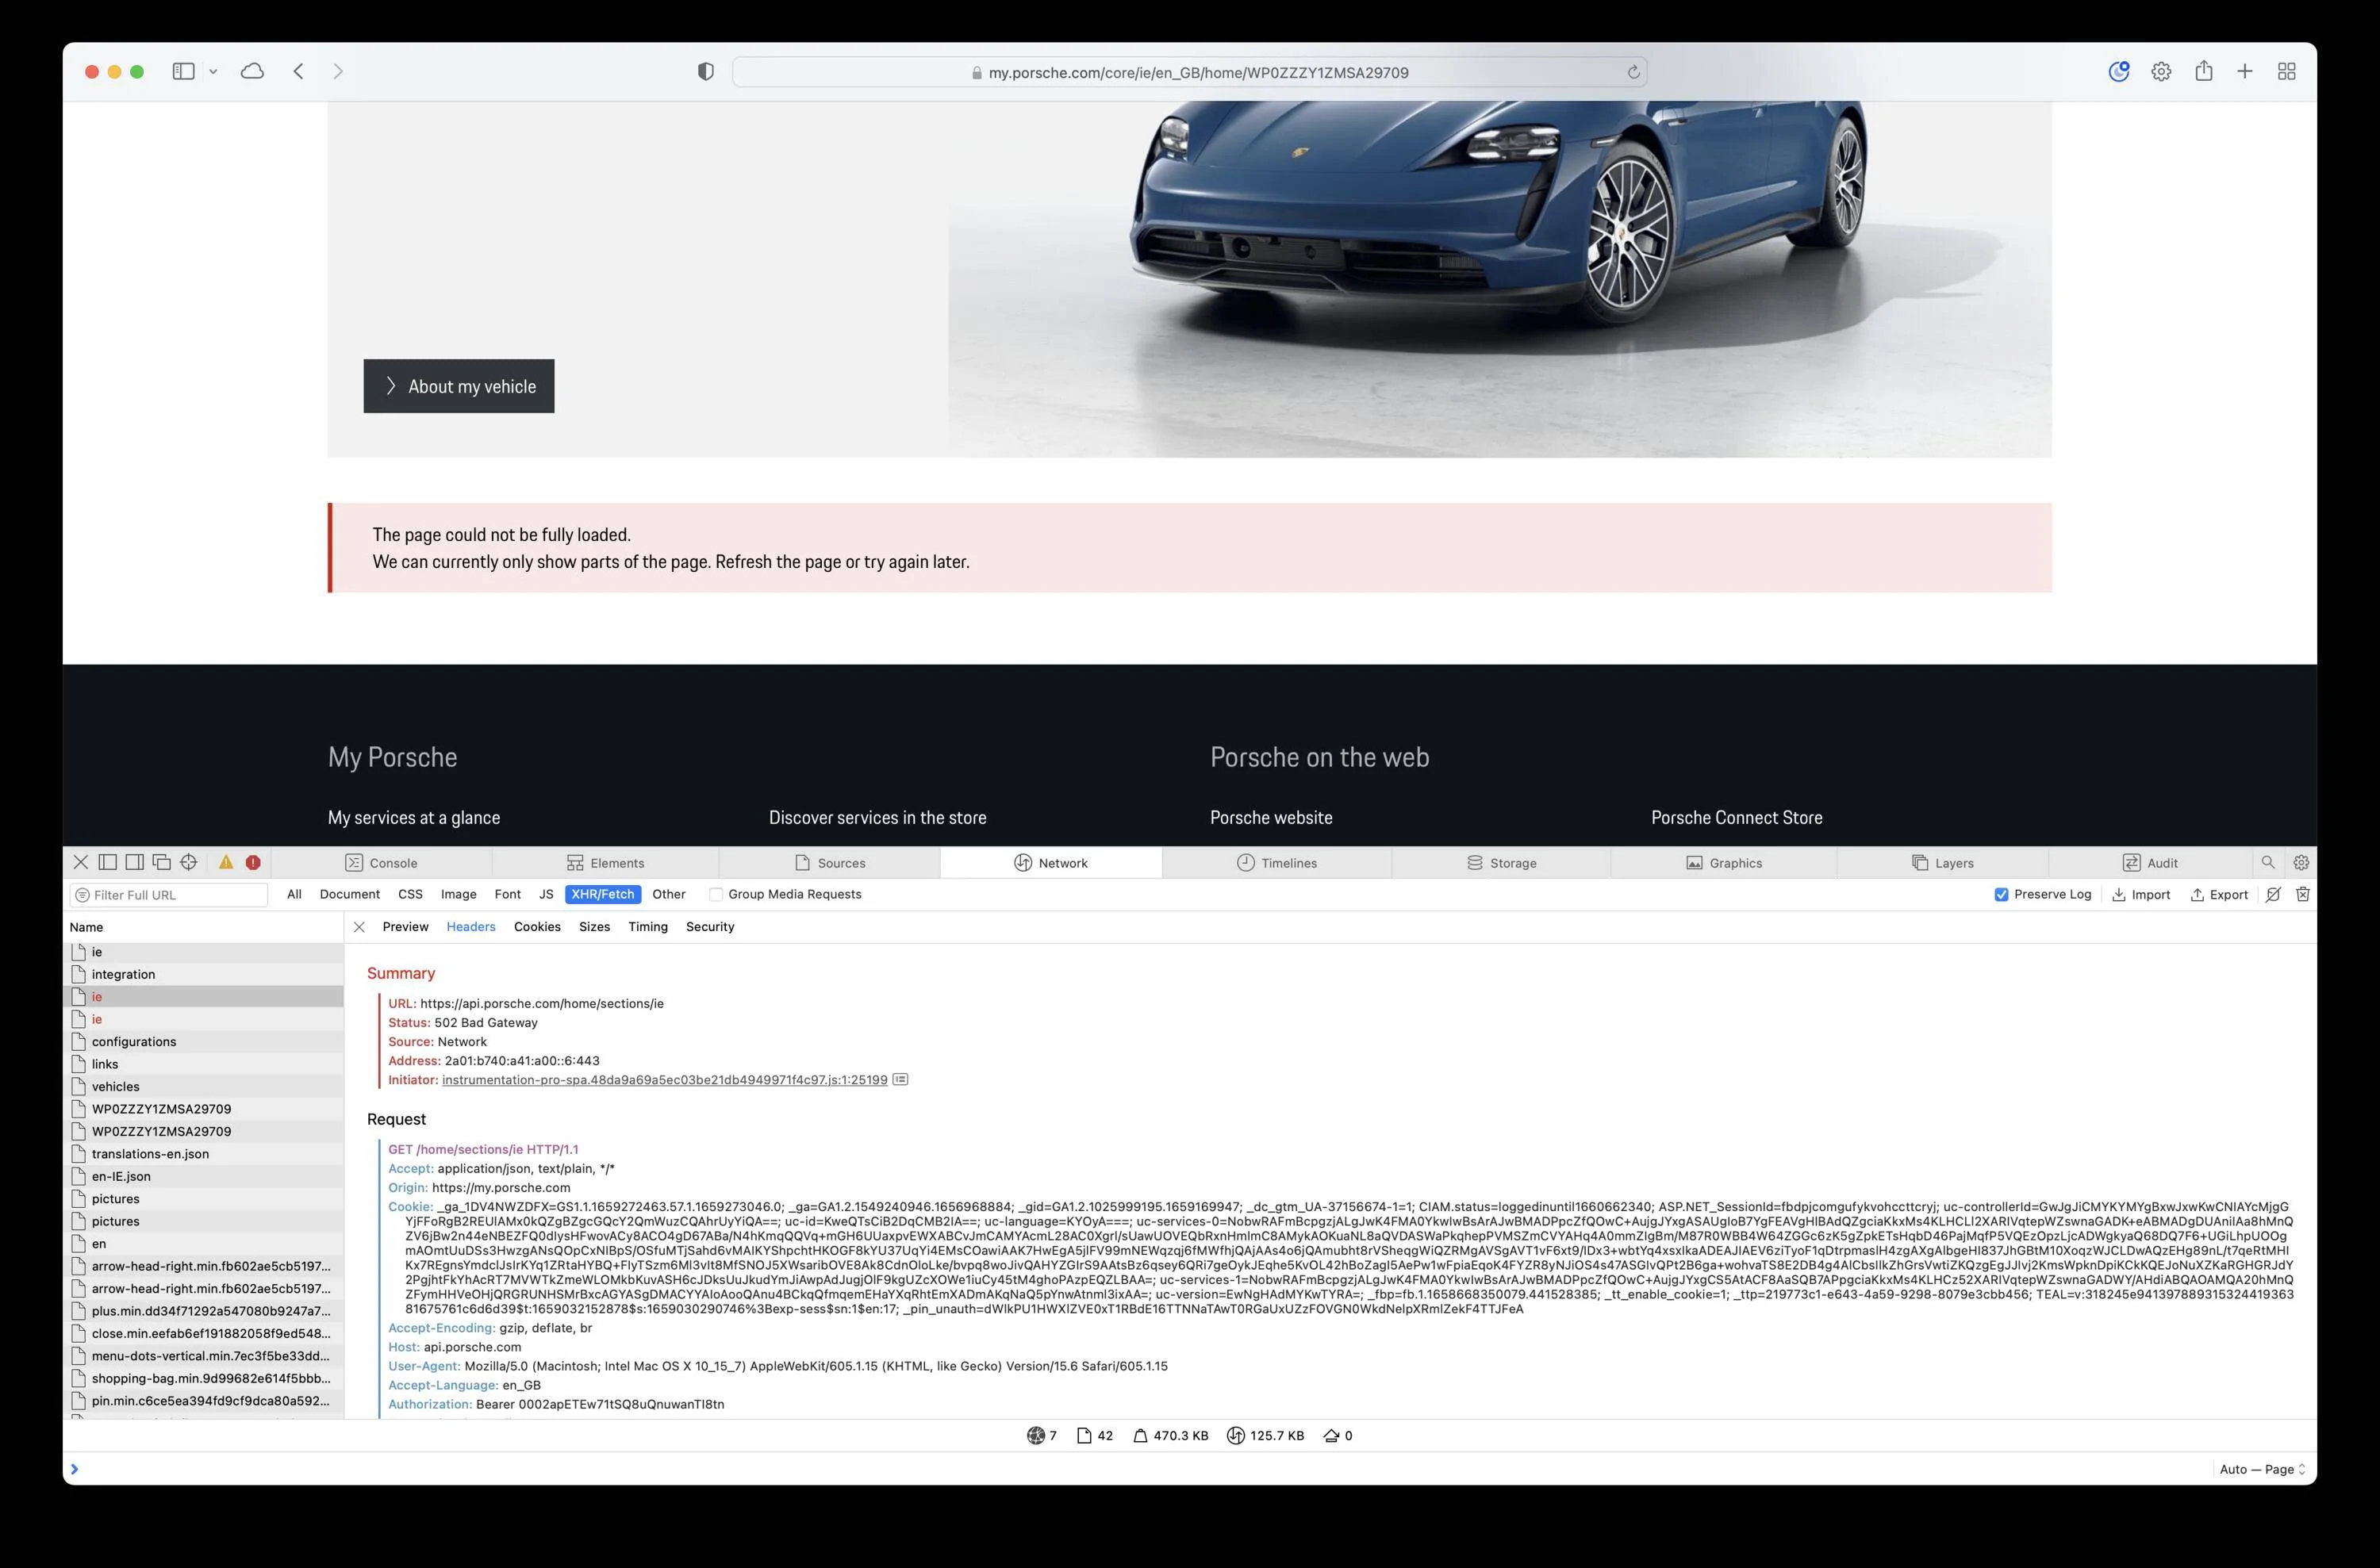The height and width of the screenshot is (1568, 2380).
Task: Filter network list by Document
Action: pos(350,894)
